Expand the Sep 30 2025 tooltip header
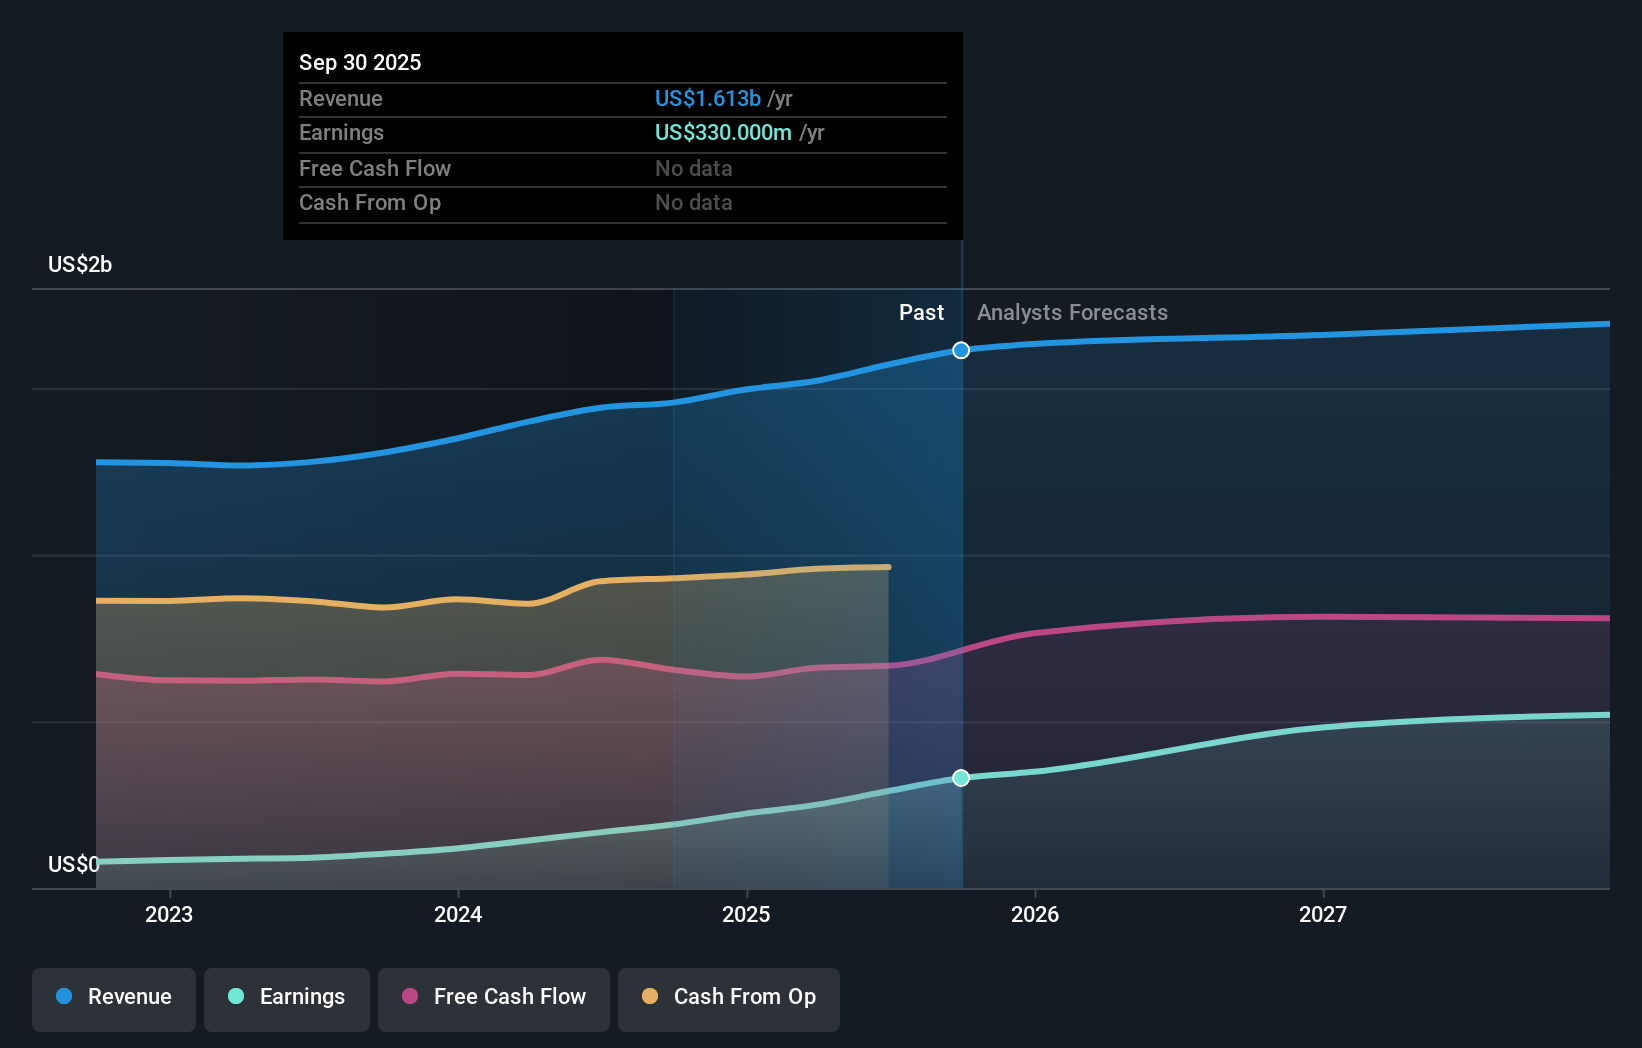The image size is (1642, 1048). (x=360, y=62)
